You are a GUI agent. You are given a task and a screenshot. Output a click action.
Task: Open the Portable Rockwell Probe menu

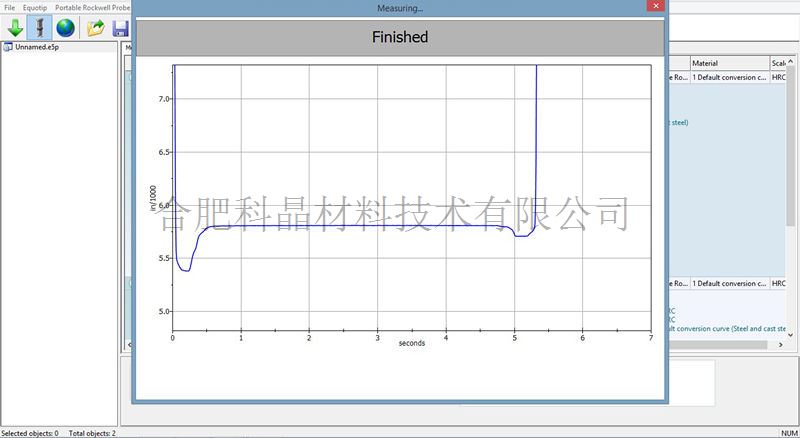[92, 7]
